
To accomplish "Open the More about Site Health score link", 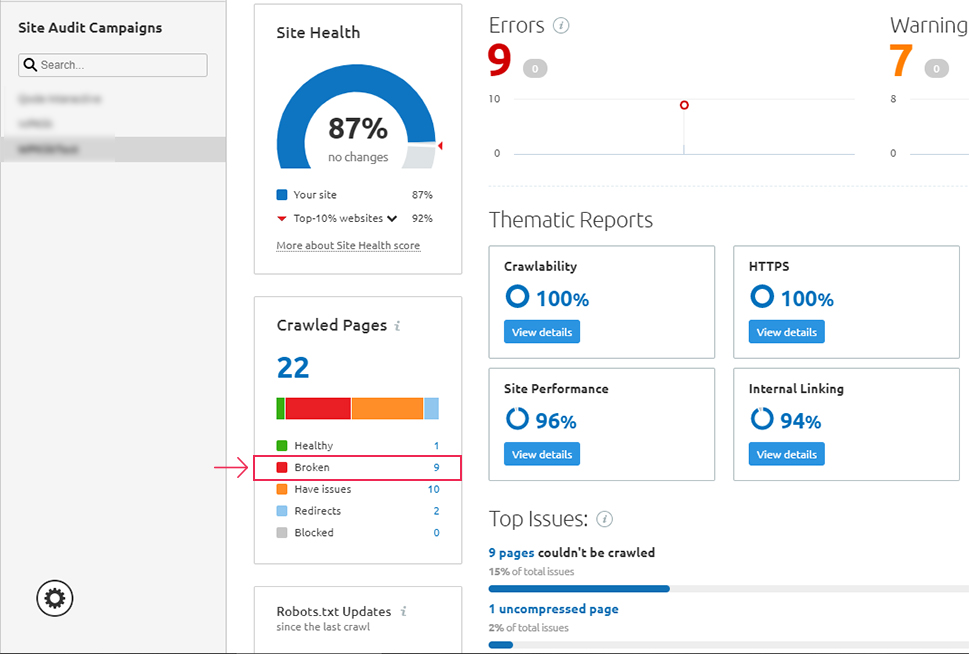I will 347,245.
